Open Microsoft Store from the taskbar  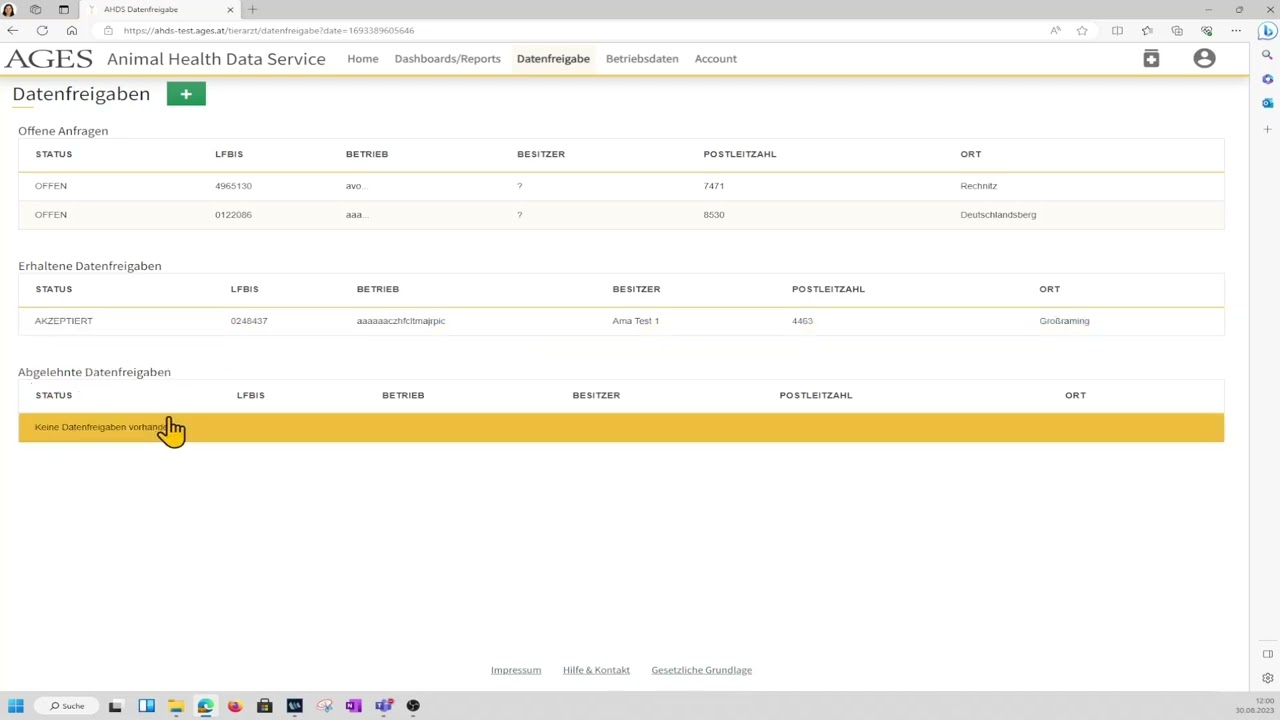pos(264,706)
